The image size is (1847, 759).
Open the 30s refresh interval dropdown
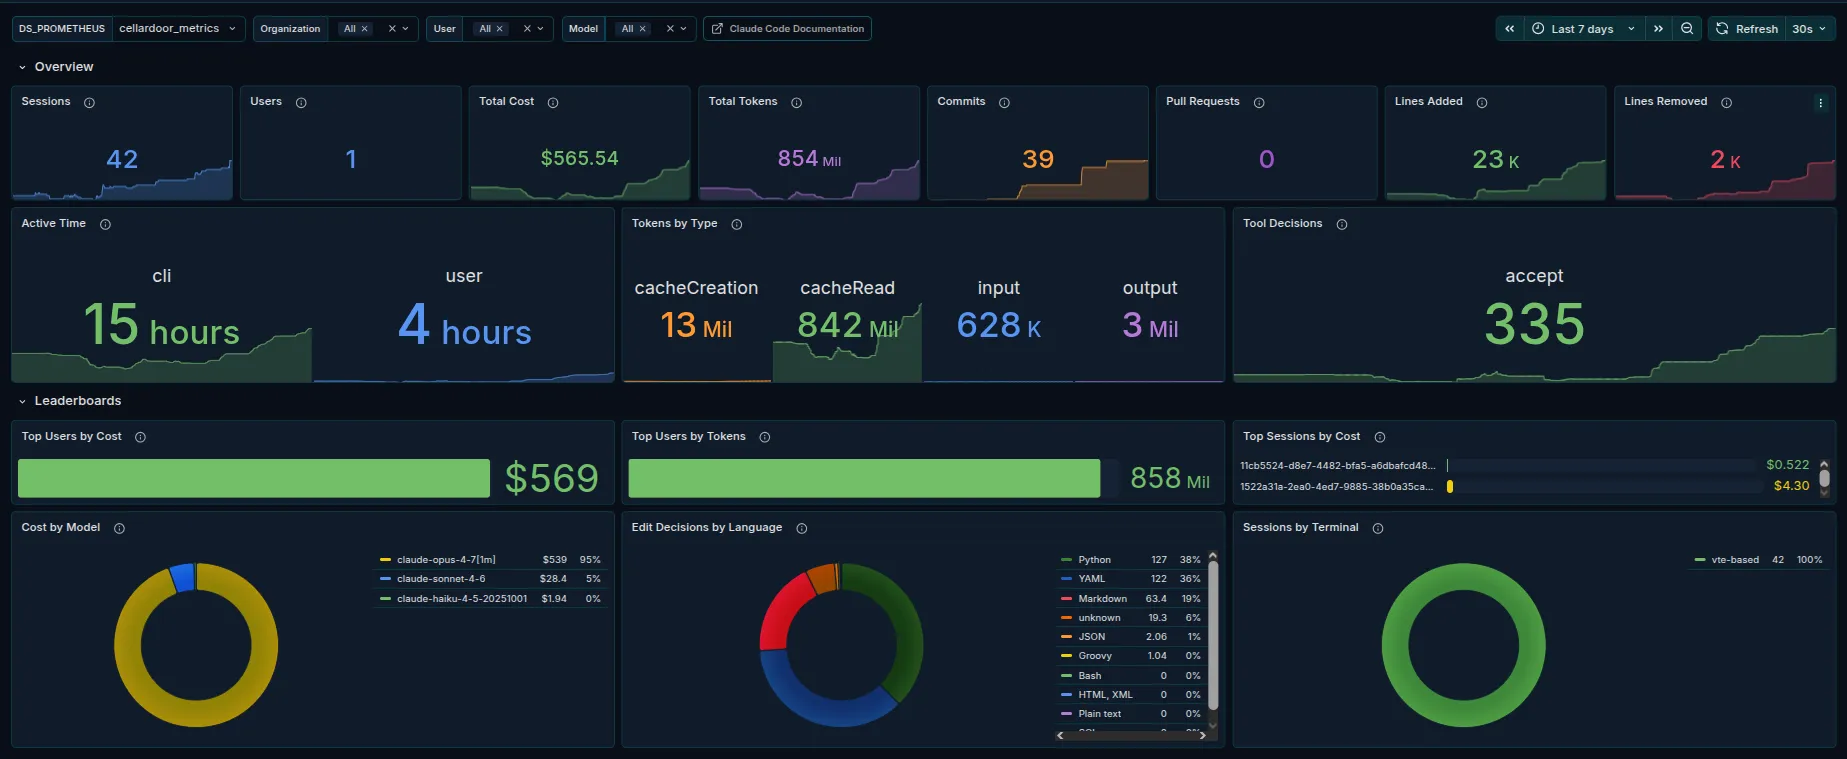(1810, 28)
